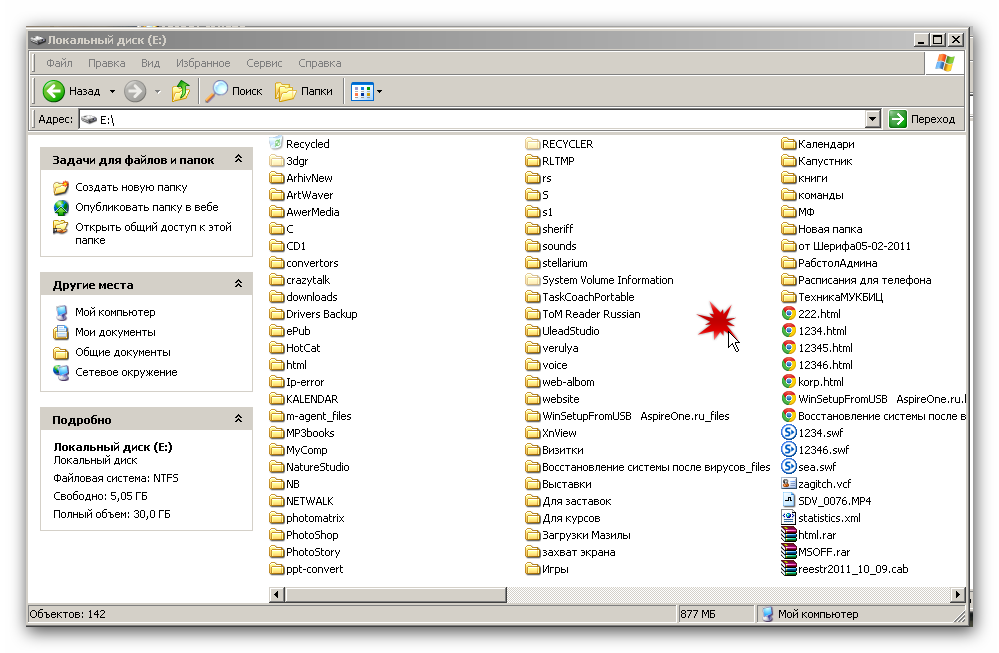Select the ТехникаМУКБИЦ folder name
Screen dimensions: 999x653
tap(840, 297)
